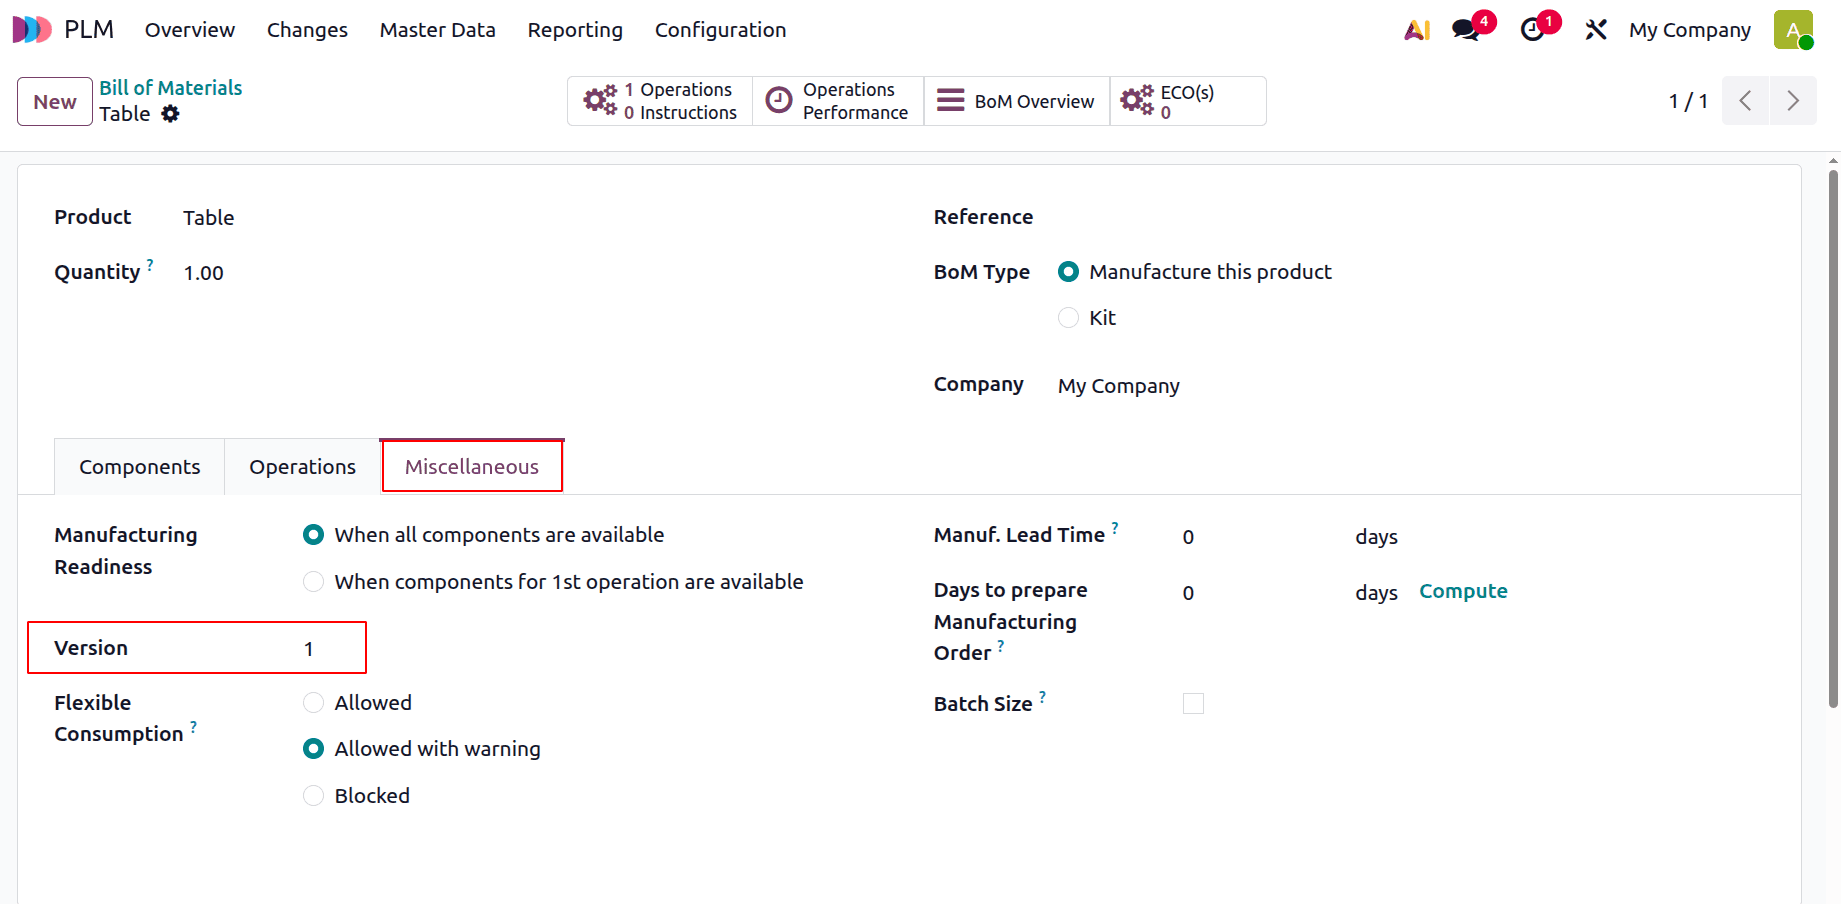Click the Manuf. Lead Time value
The image size is (1841, 904).
(x=1188, y=537)
